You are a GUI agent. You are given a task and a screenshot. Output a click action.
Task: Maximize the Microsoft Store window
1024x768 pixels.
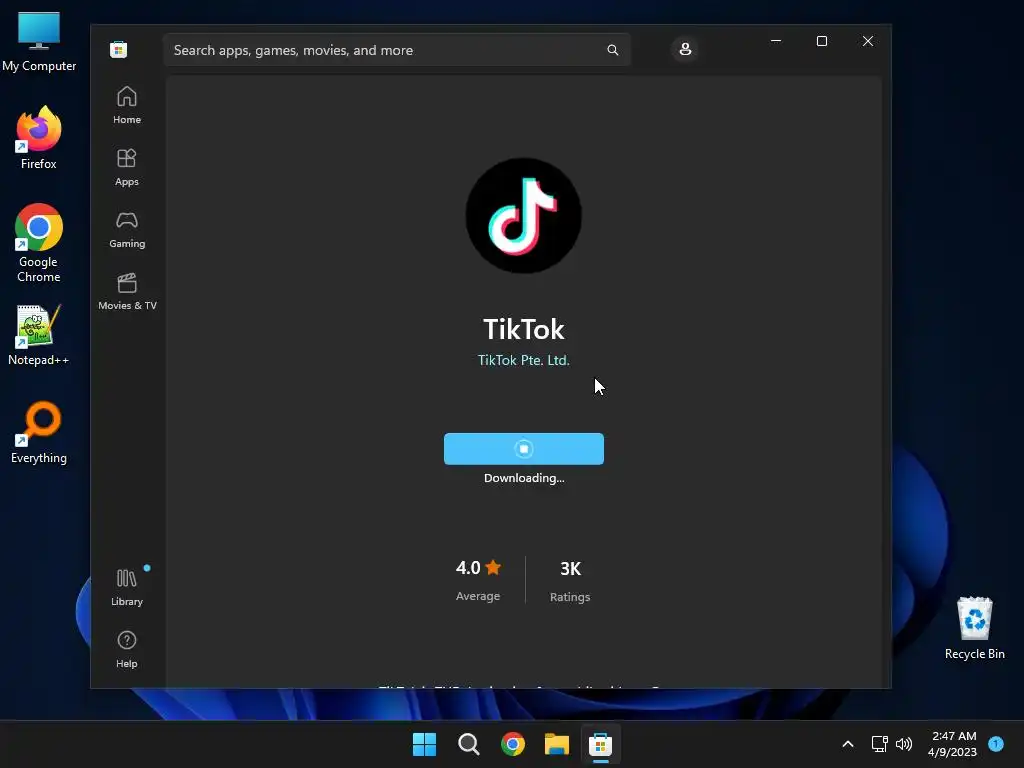(x=822, y=41)
